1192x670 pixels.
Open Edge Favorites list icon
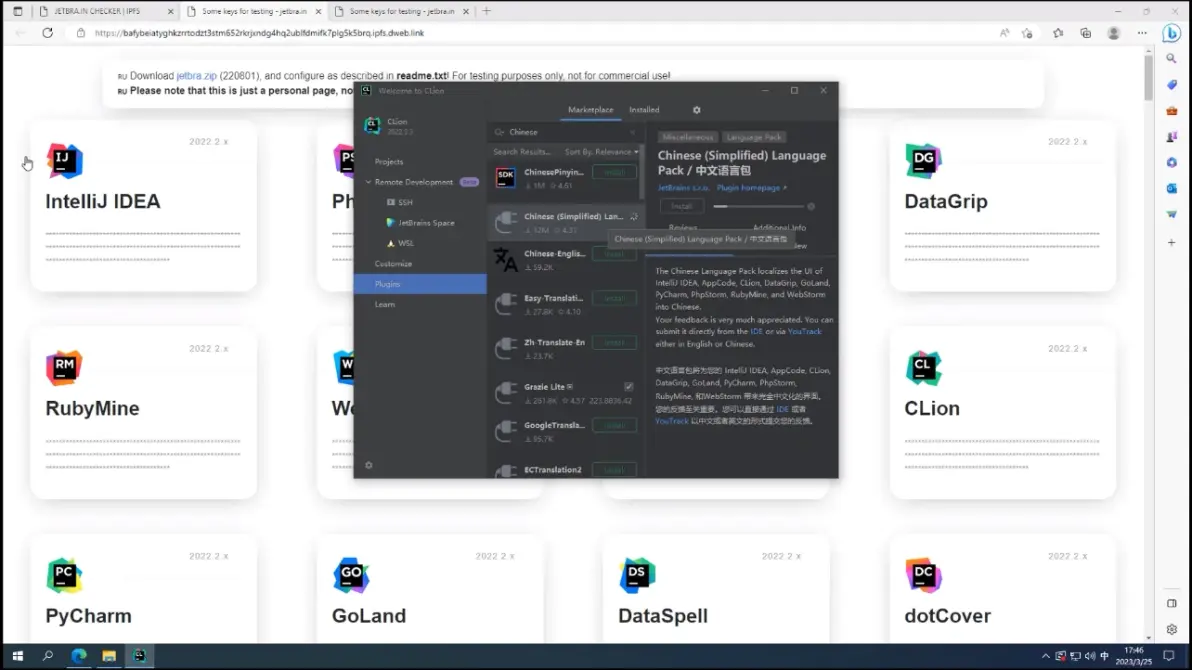point(1057,33)
